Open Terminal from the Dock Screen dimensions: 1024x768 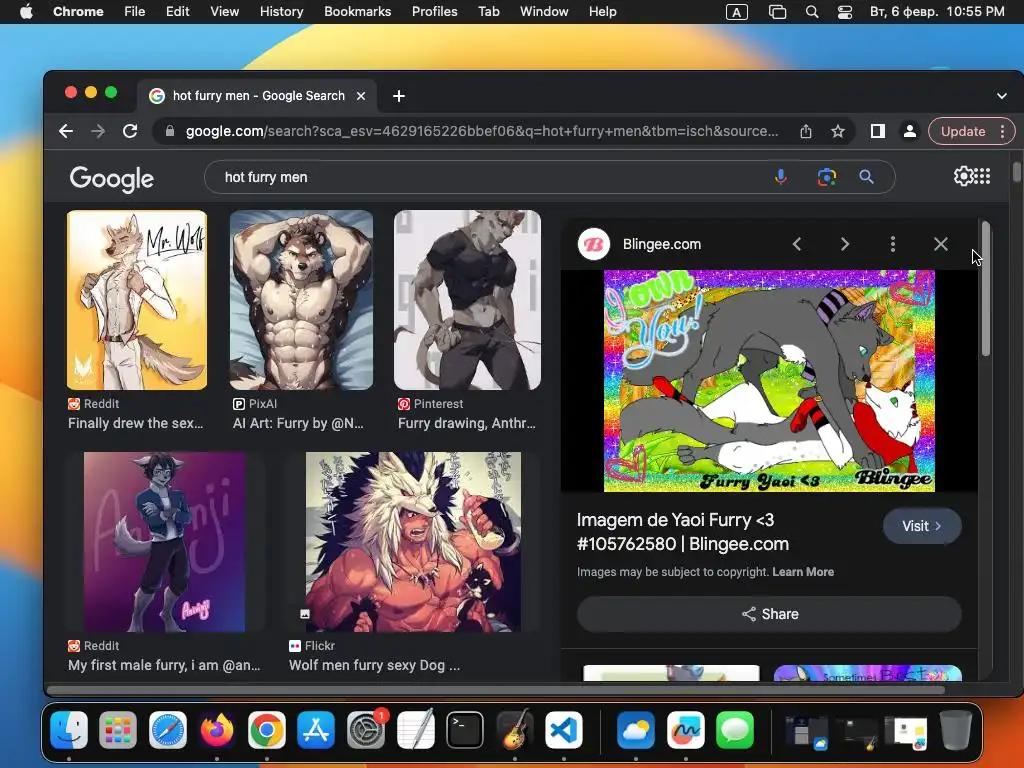click(464, 729)
